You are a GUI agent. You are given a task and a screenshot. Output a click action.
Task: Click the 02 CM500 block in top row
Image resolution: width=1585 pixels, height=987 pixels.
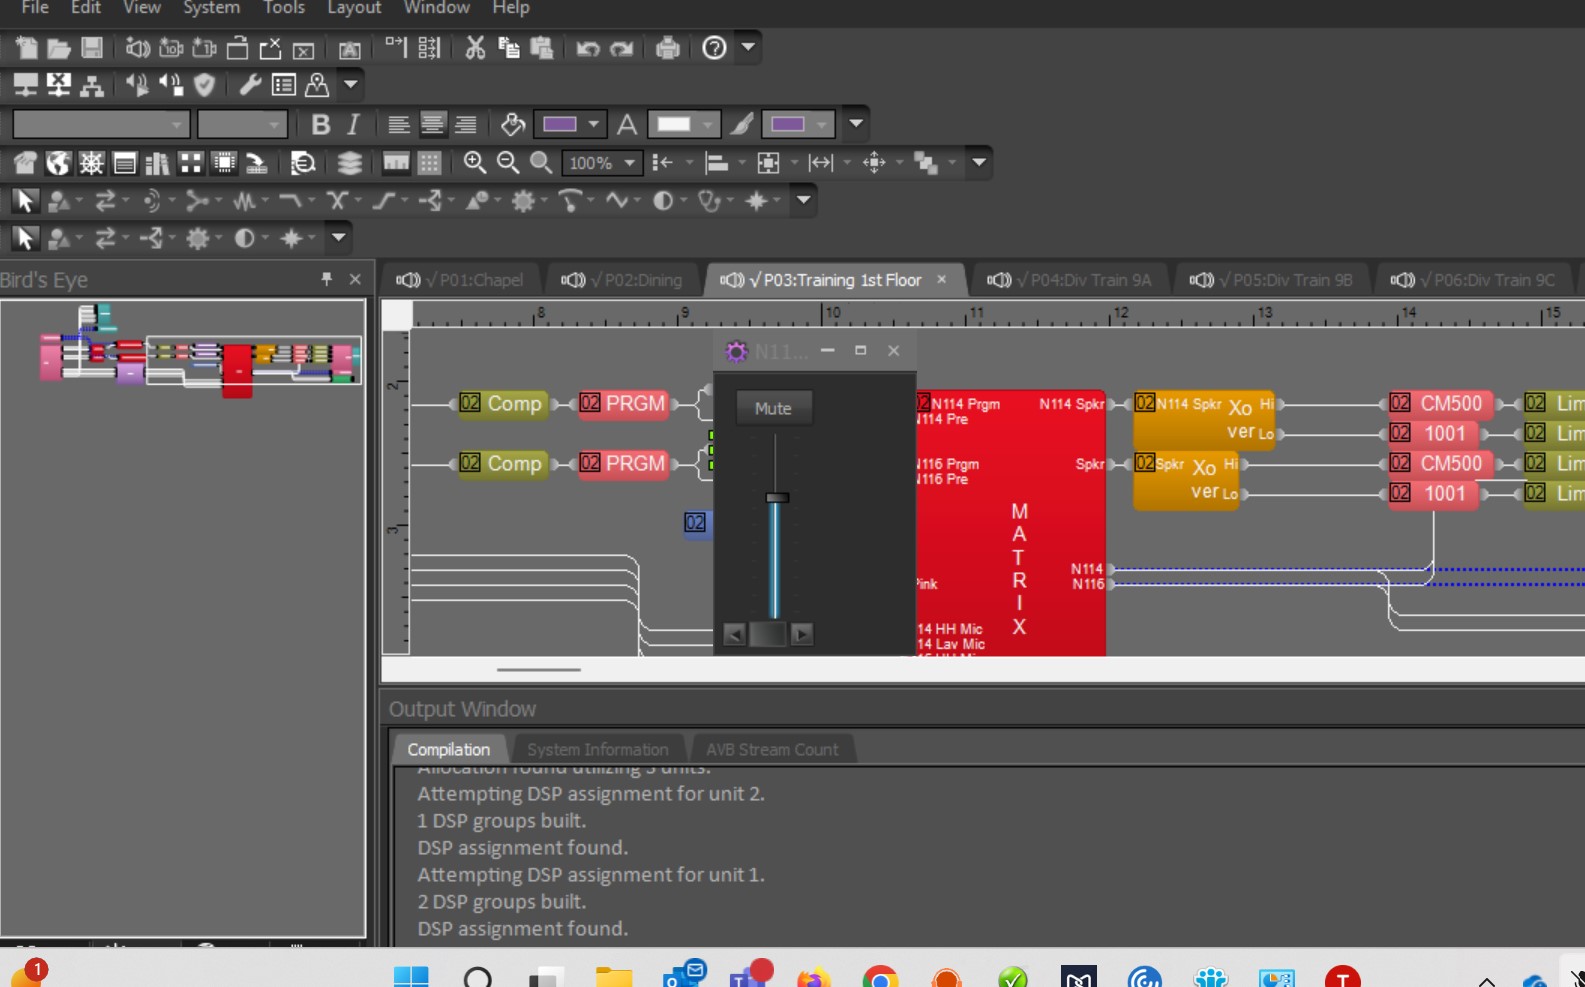point(1439,404)
